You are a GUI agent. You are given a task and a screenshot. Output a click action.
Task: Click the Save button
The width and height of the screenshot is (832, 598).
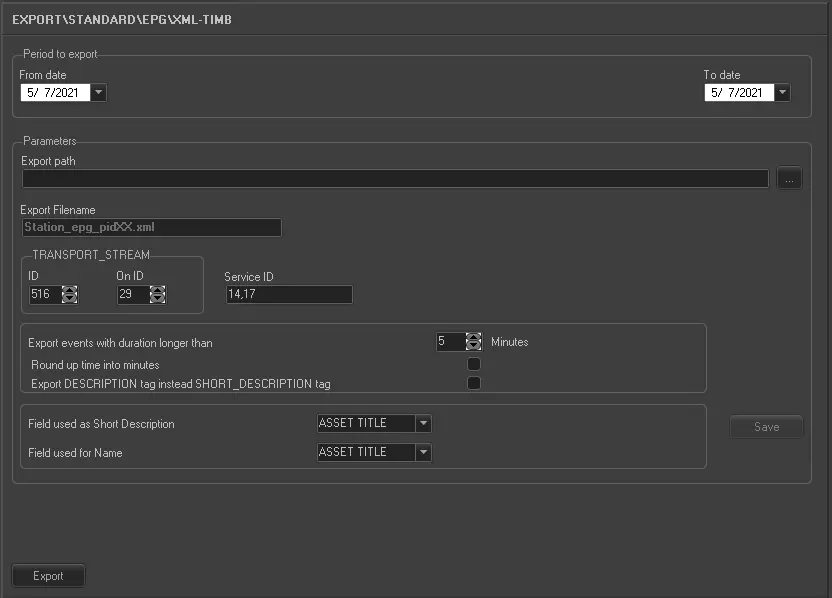tap(766, 427)
